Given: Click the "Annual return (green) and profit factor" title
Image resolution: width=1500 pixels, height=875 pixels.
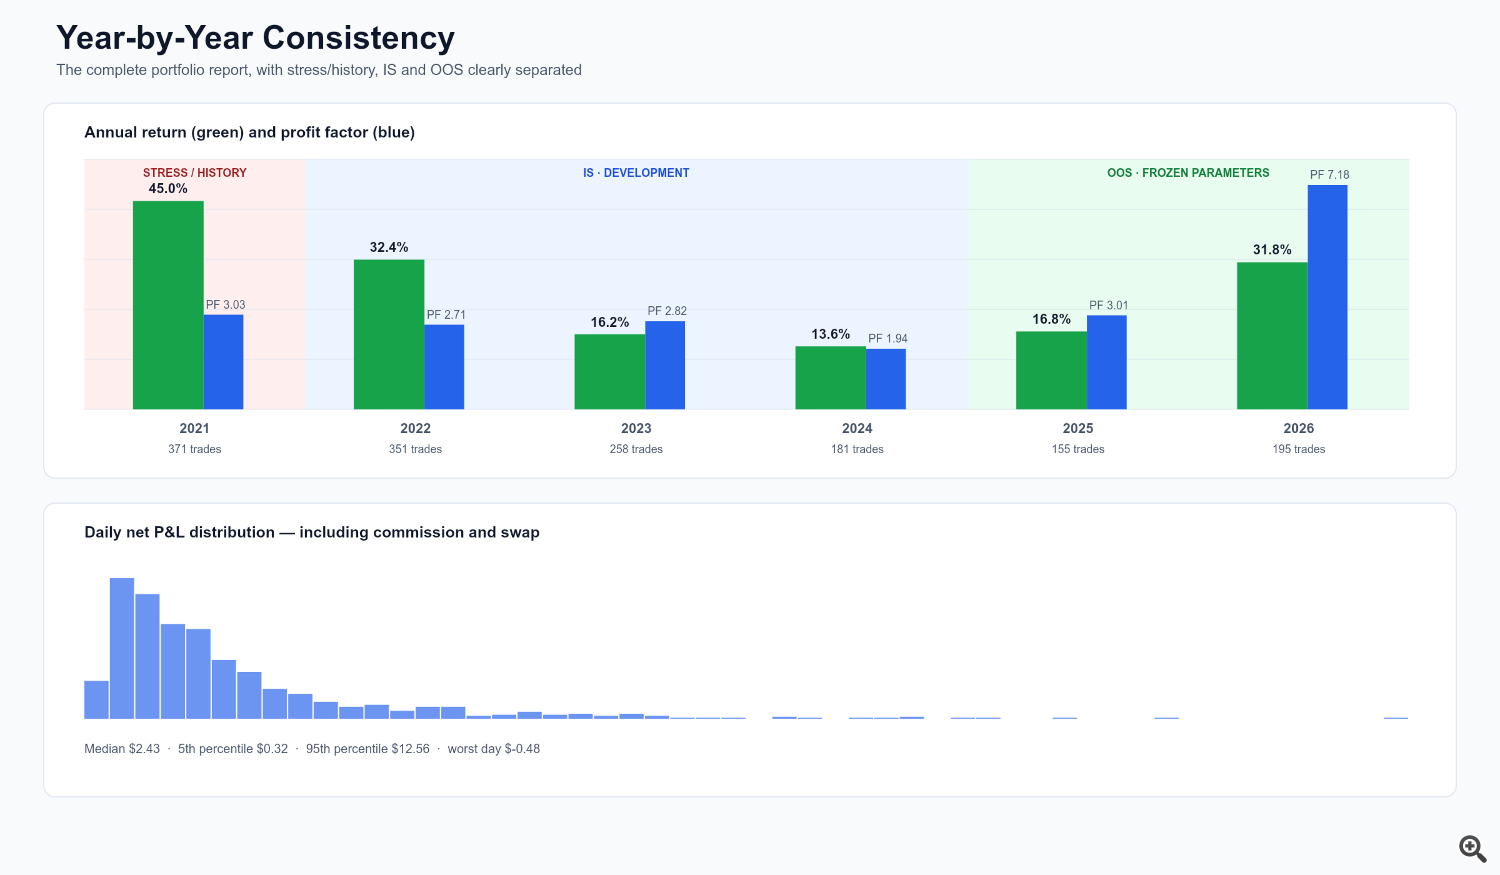Looking at the screenshot, I should [x=250, y=132].
